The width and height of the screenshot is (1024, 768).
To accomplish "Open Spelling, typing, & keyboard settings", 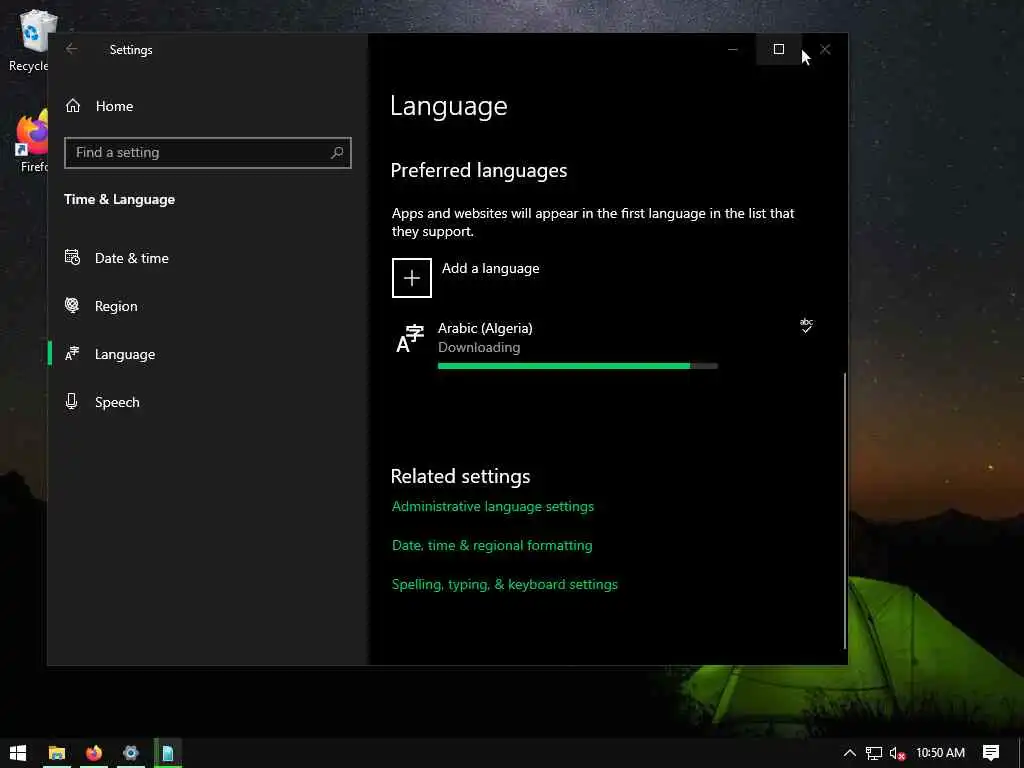I will click(505, 584).
